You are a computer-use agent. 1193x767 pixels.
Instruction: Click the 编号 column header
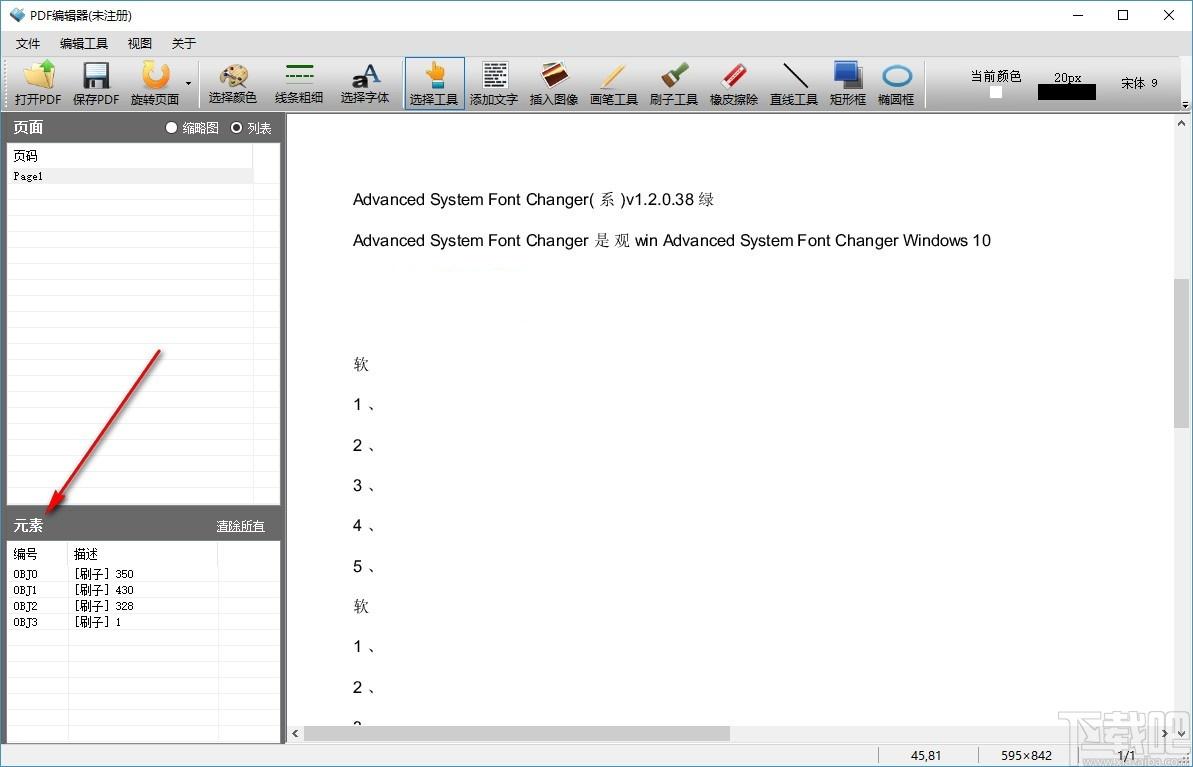(x=38, y=554)
